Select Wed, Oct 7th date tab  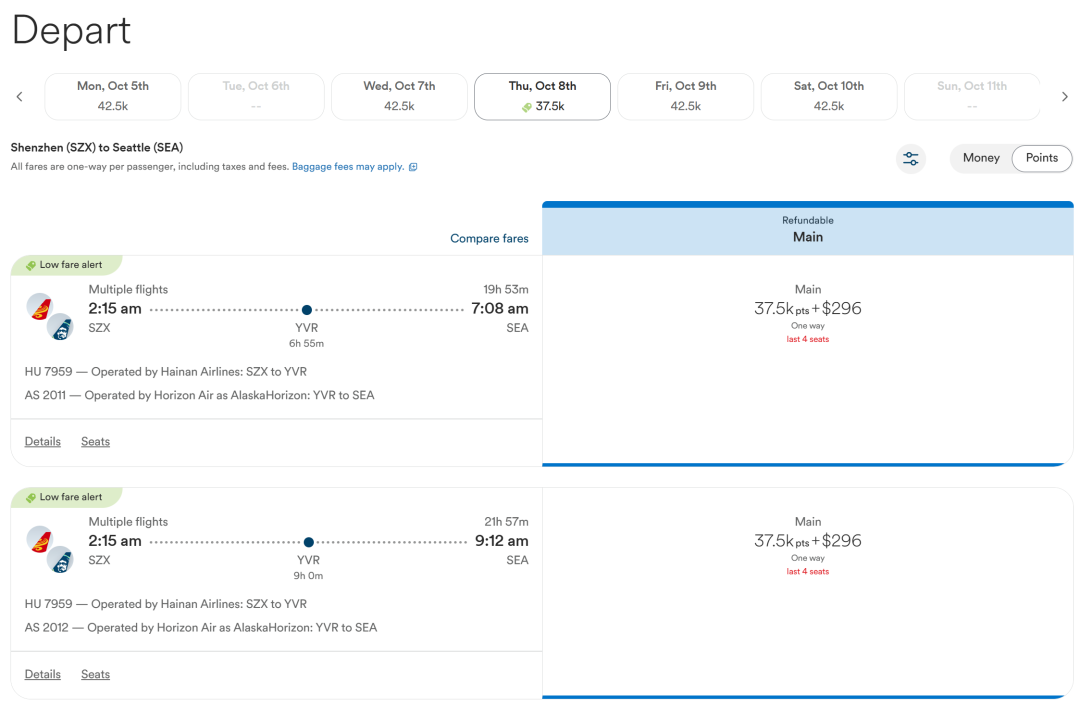[399, 96]
